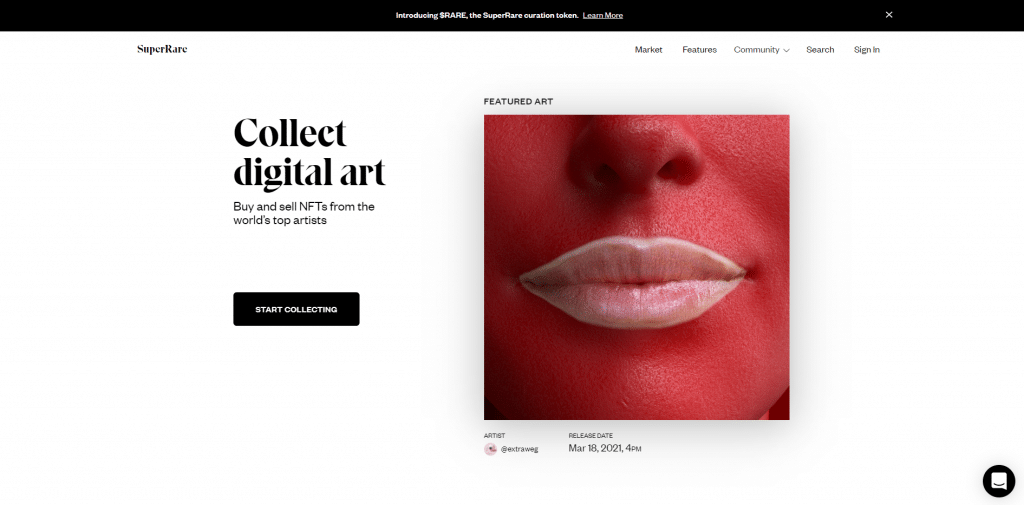Follow the Learn More link in banner
This screenshot has width=1024, height=505.
tap(603, 15)
